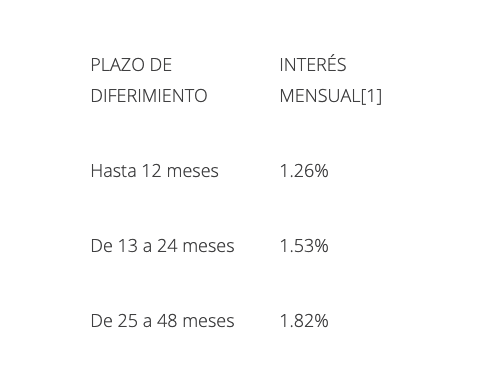The image size is (479, 372).
Task: Click the DIFERIMIENTO header word
Action: coord(149,96)
